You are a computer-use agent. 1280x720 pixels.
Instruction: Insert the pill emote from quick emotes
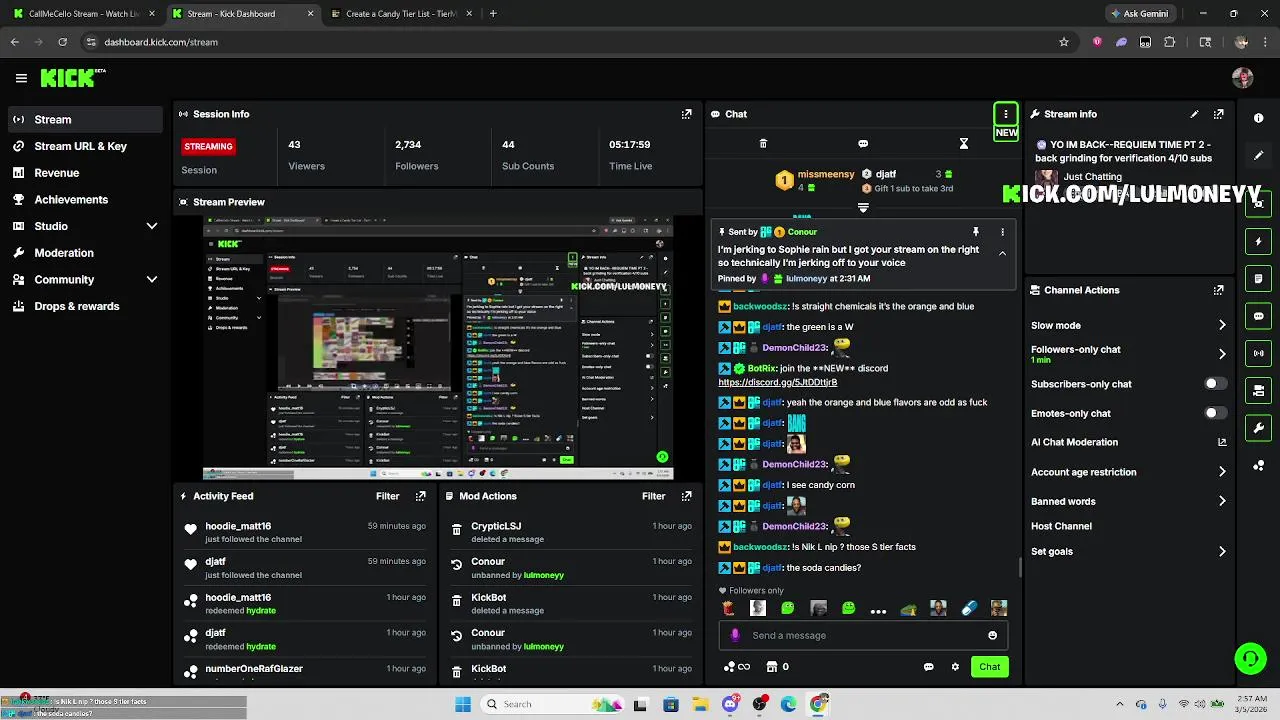969,608
